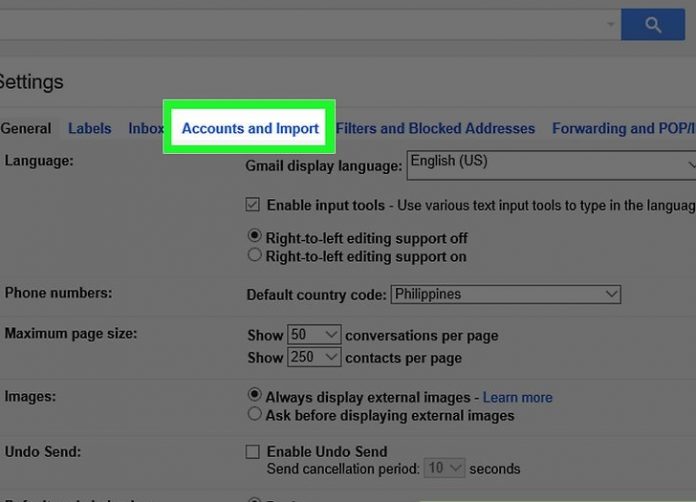Select Right-to-left editing support on
This screenshot has width=696, height=502.
coord(255,255)
